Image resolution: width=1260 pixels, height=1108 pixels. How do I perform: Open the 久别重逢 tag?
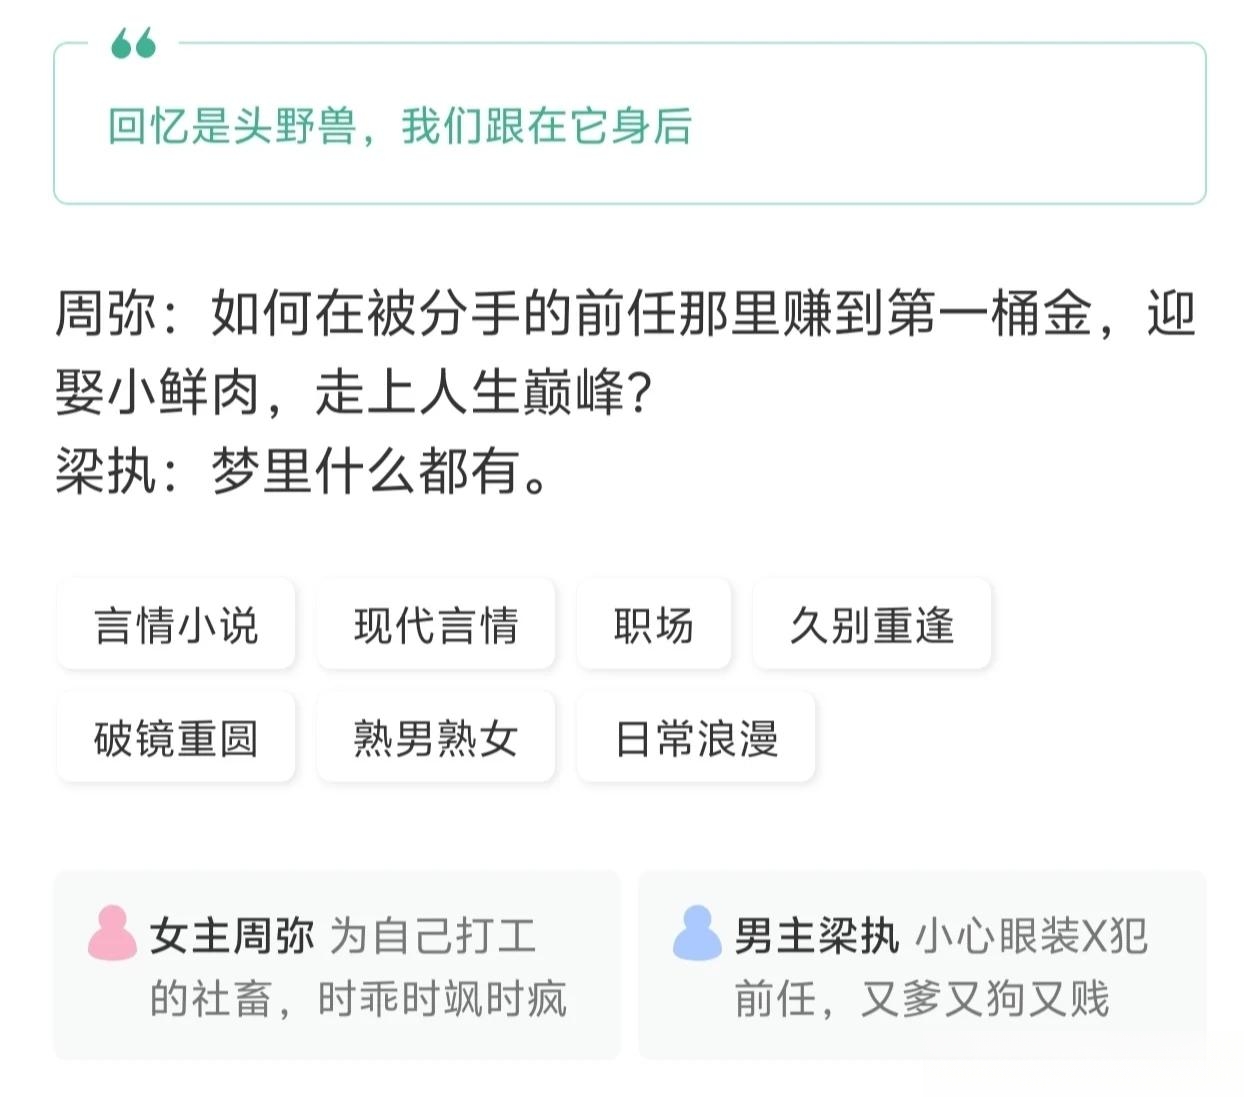[x=872, y=625]
